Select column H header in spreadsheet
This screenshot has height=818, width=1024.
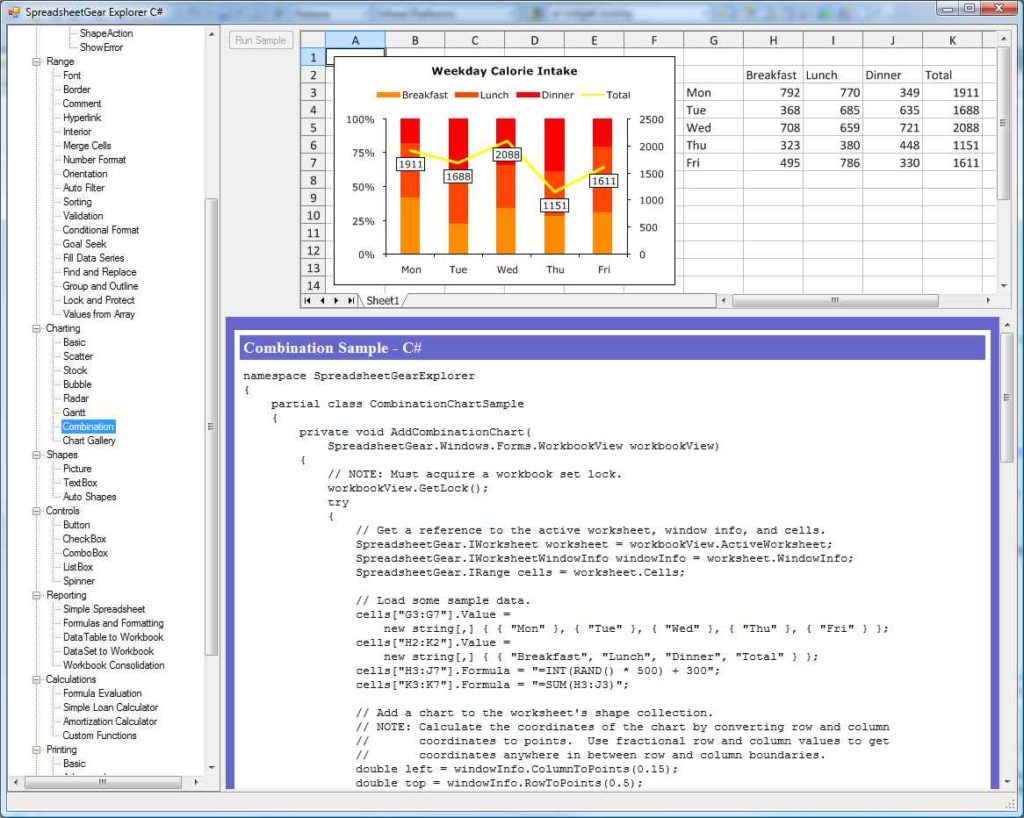tap(773, 40)
